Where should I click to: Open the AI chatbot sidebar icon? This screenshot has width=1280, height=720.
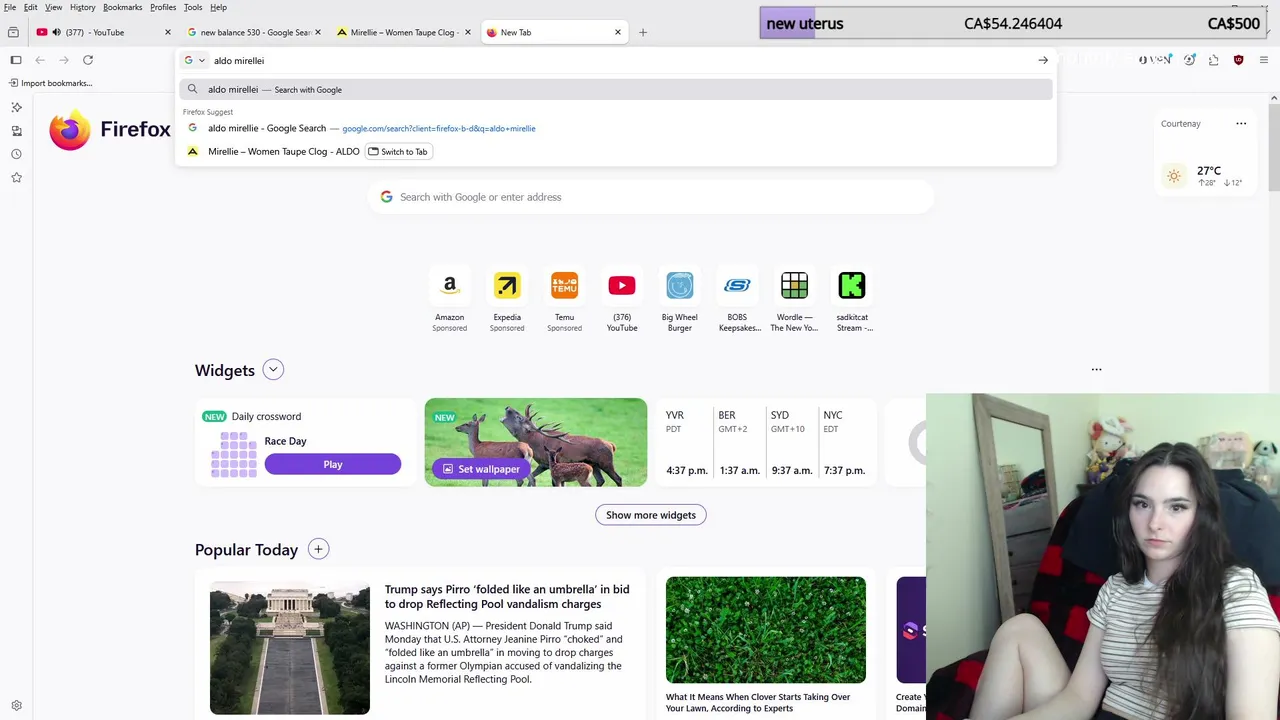(x=16, y=107)
